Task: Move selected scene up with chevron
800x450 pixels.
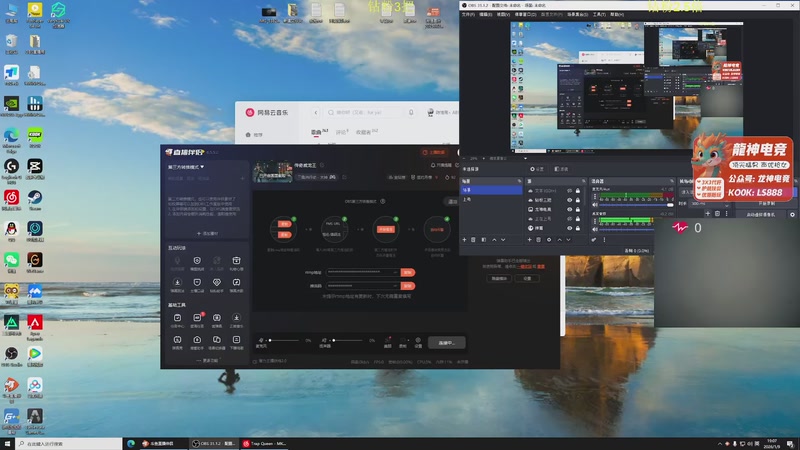Action: pyautogui.click(x=494, y=240)
